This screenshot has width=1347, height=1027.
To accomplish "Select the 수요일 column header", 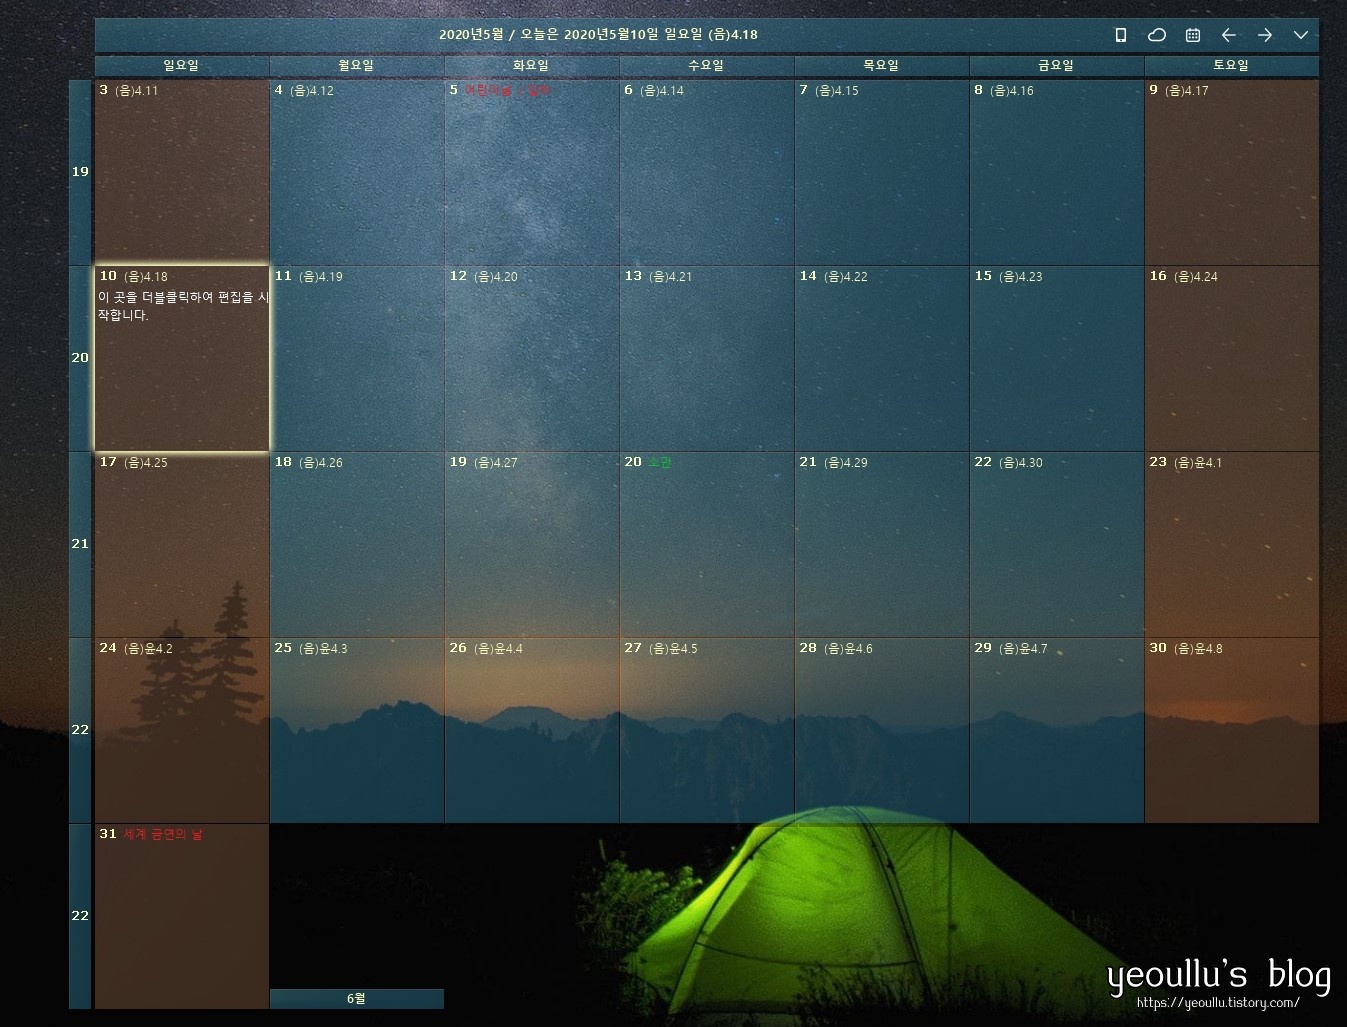I will click(x=706, y=66).
